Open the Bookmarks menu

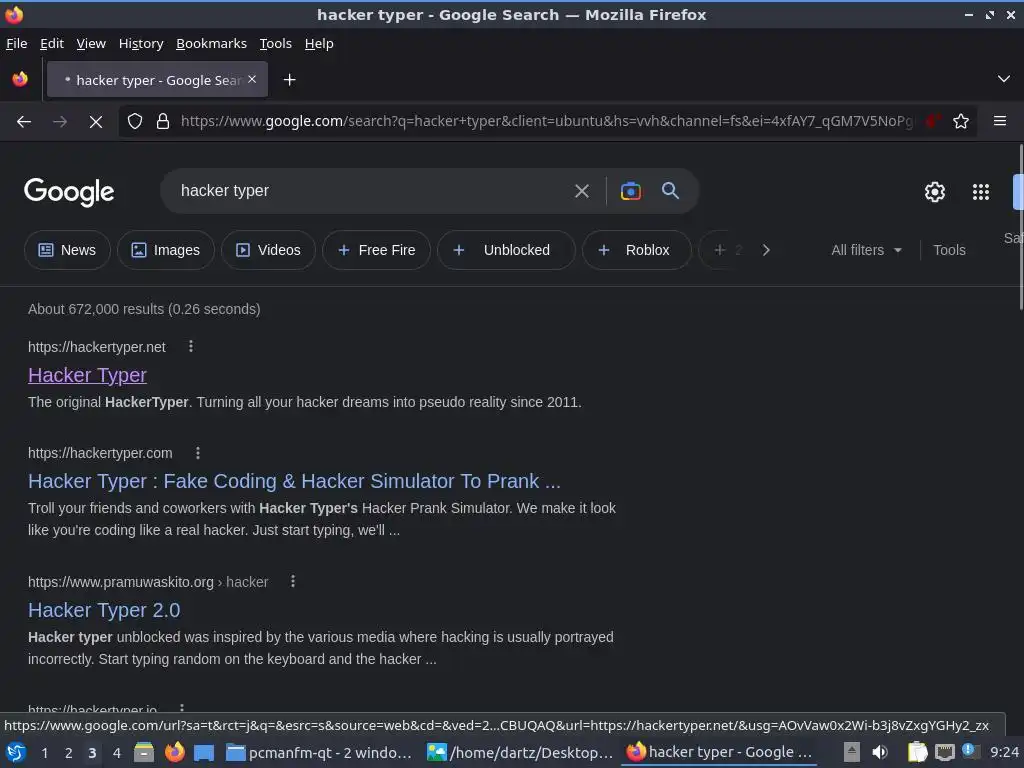(212, 43)
